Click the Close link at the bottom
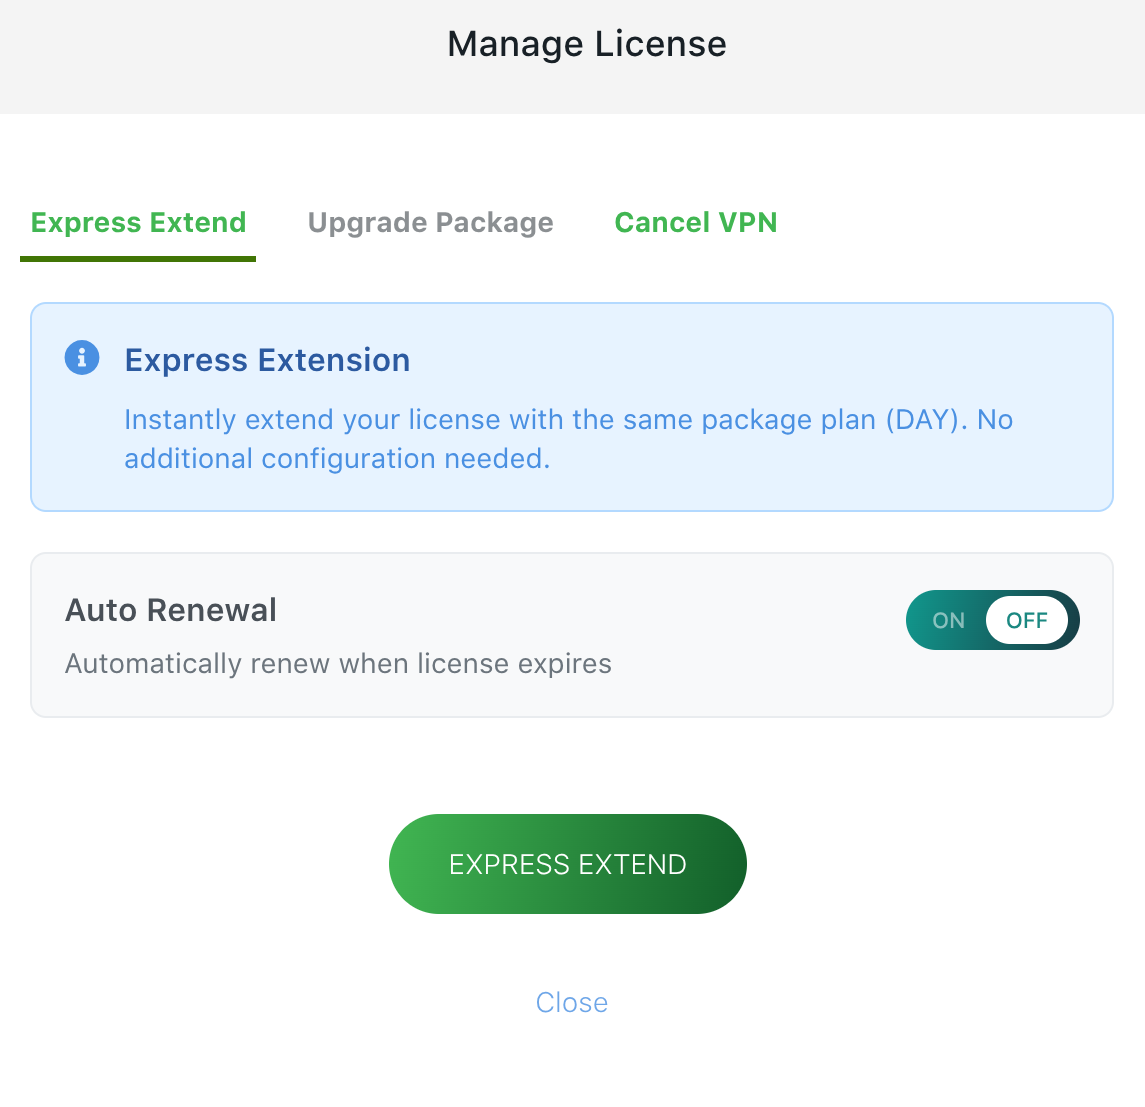Viewport: 1145px width, 1107px height. point(572,1003)
